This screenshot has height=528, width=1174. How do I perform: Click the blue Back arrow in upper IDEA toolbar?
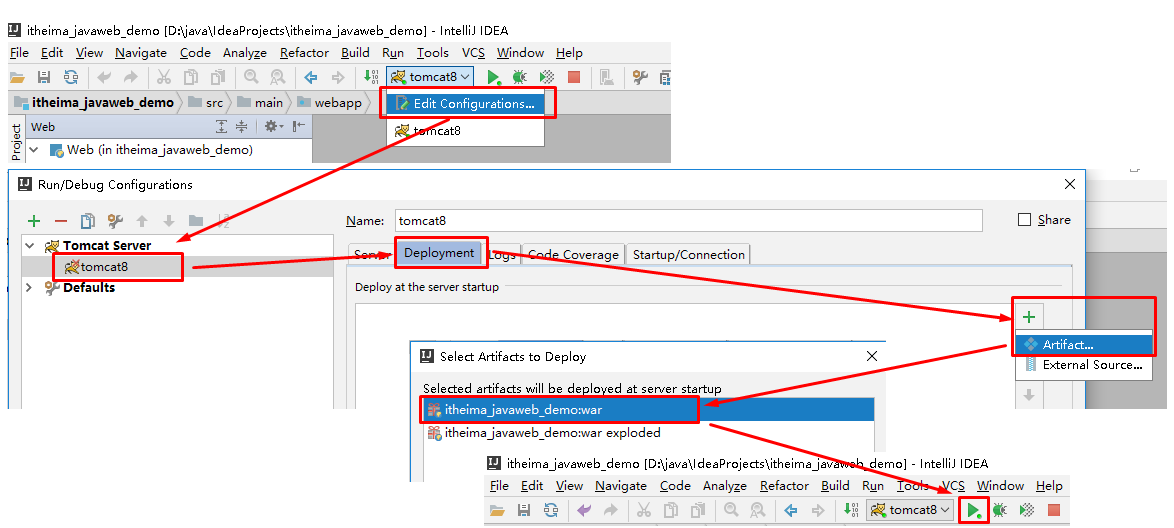(311, 76)
